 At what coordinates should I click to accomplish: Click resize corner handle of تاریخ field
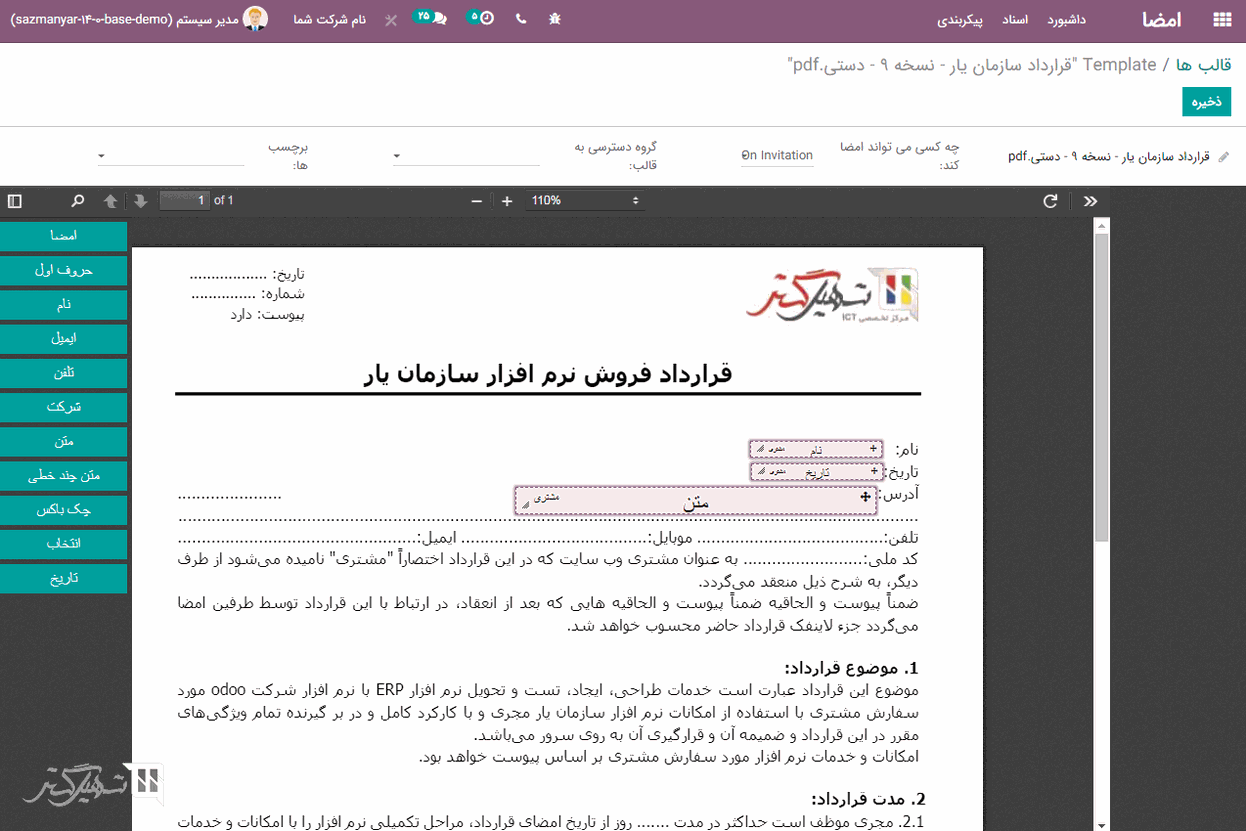(760, 472)
